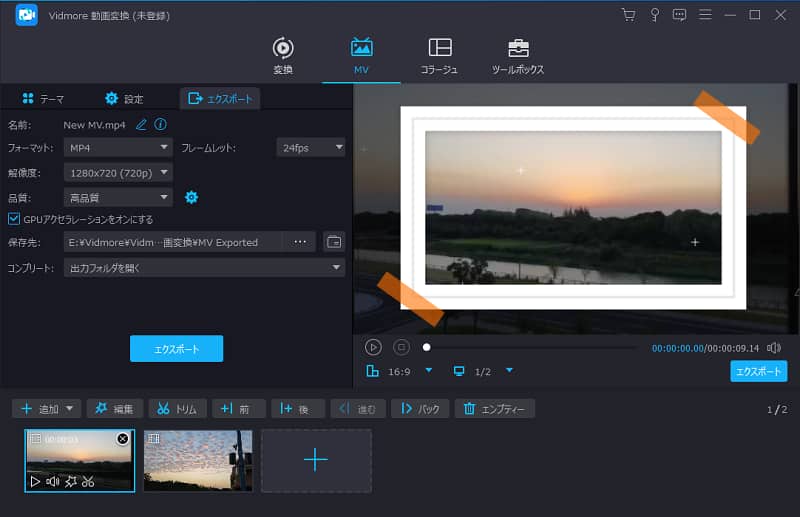Click the info icon next to New MV.mp4

[x=160, y=124]
